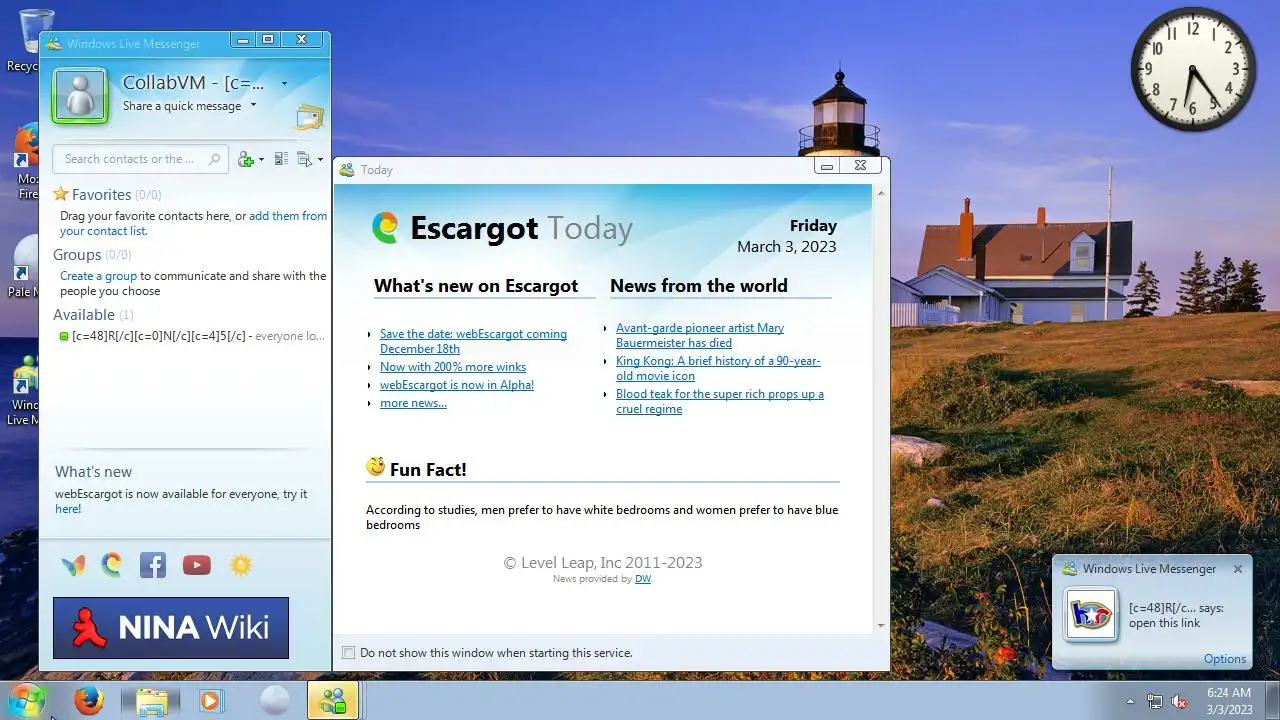1280x720 pixels.
Task: Open the email inbox envelope icon in Messenger
Action: tap(310, 117)
